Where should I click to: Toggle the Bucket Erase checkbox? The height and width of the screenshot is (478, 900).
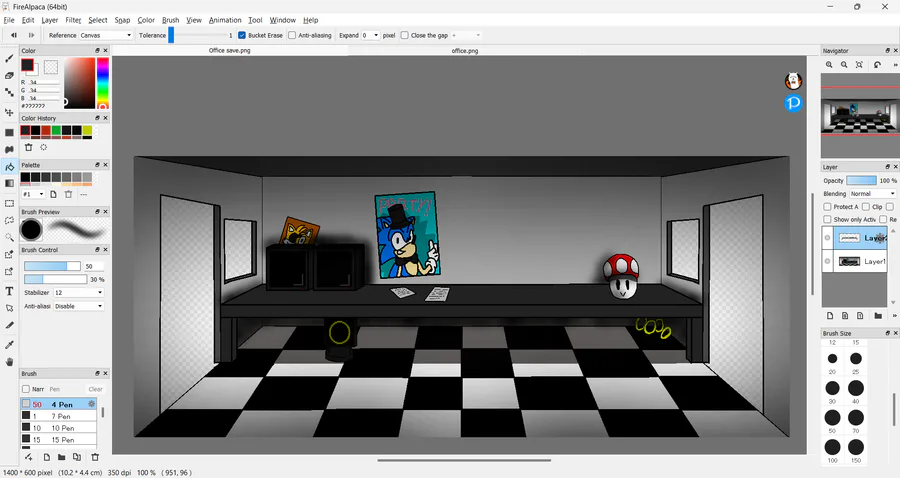pyautogui.click(x=242, y=35)
